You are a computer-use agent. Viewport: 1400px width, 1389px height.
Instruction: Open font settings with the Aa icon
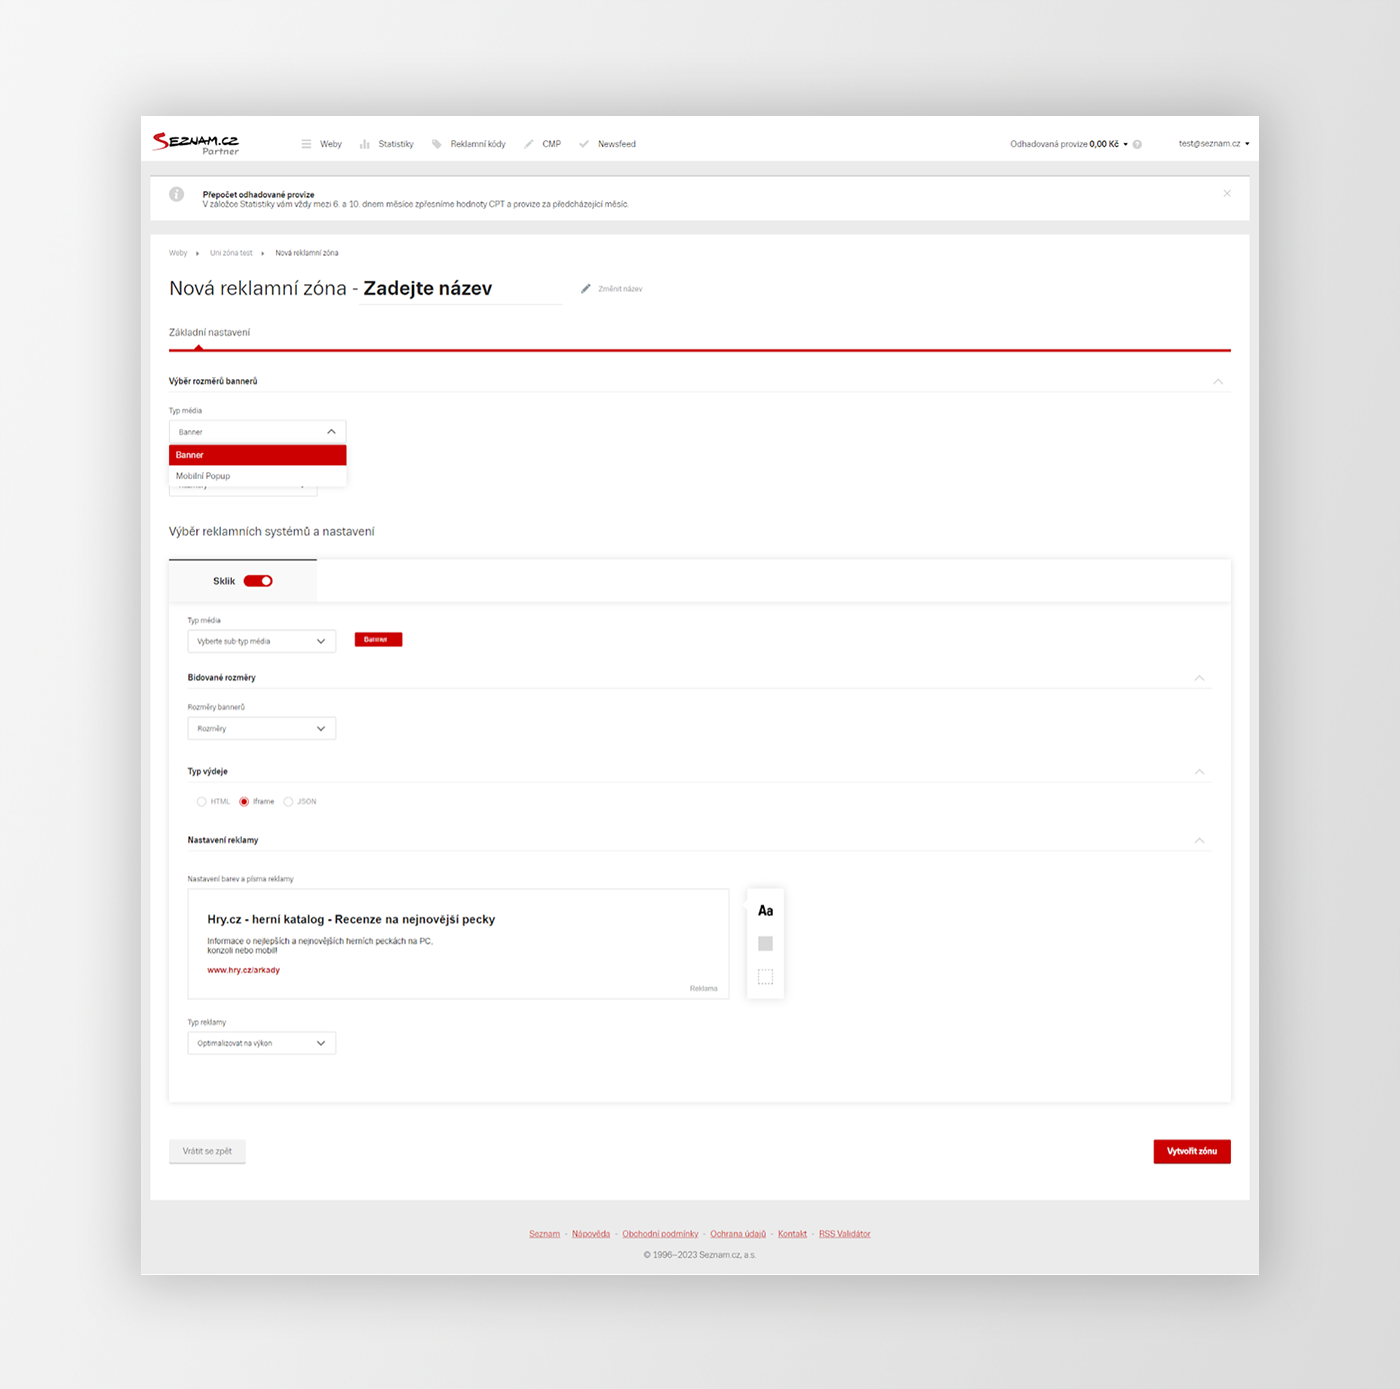click(765, 911)
